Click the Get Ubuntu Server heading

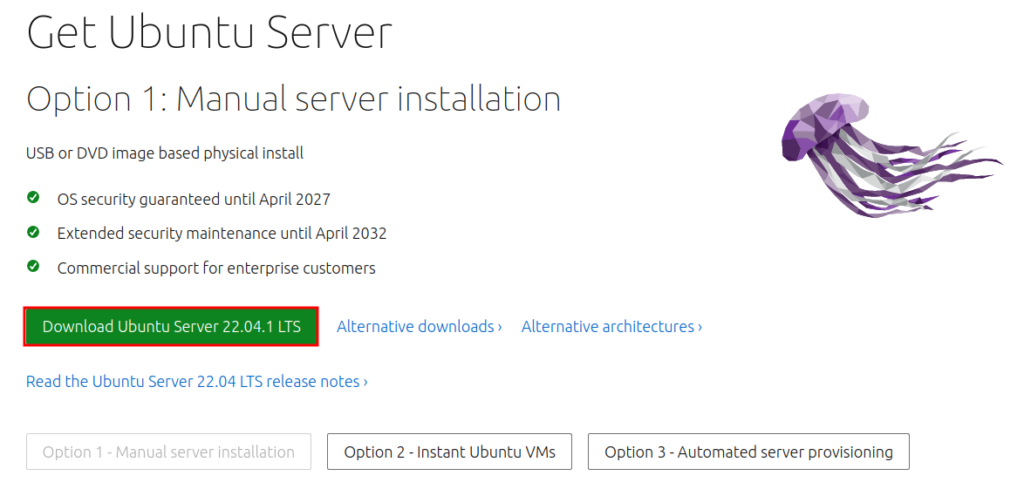click(x=209, y=34)
